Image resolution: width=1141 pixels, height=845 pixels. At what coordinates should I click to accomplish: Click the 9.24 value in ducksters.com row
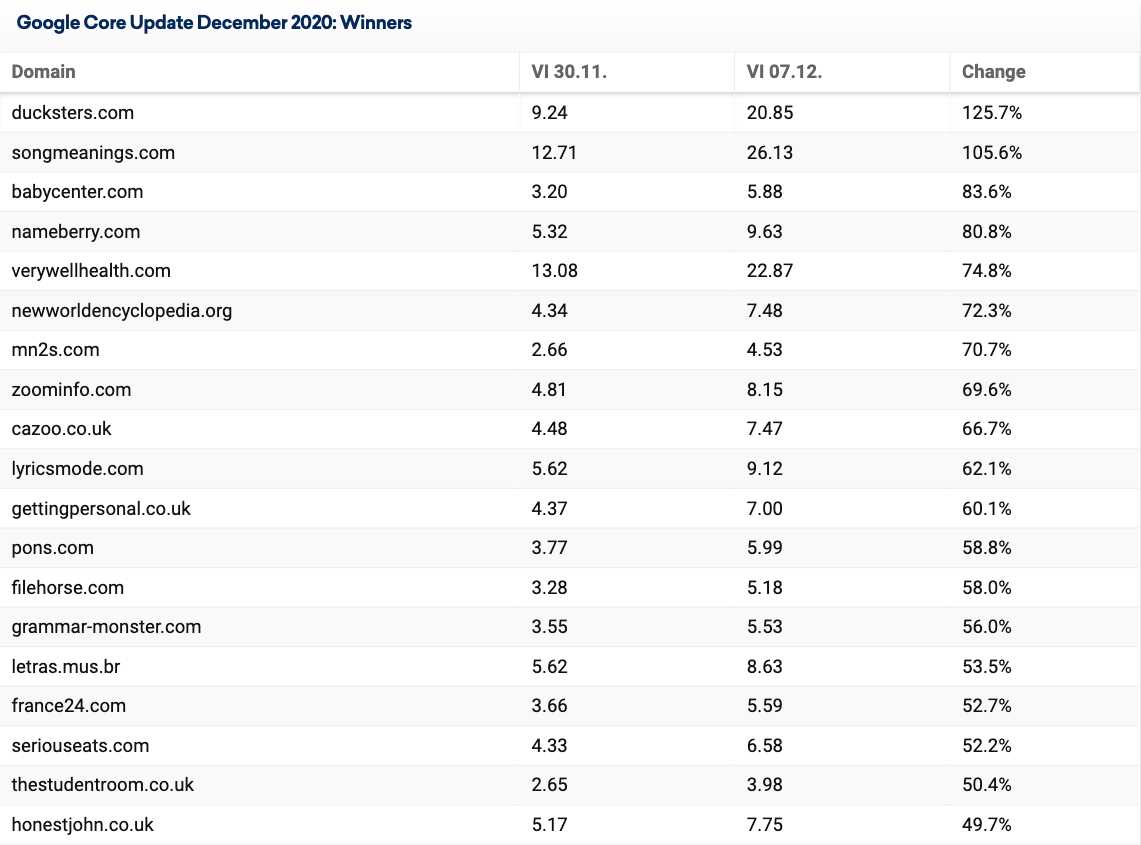click(549, 113)
